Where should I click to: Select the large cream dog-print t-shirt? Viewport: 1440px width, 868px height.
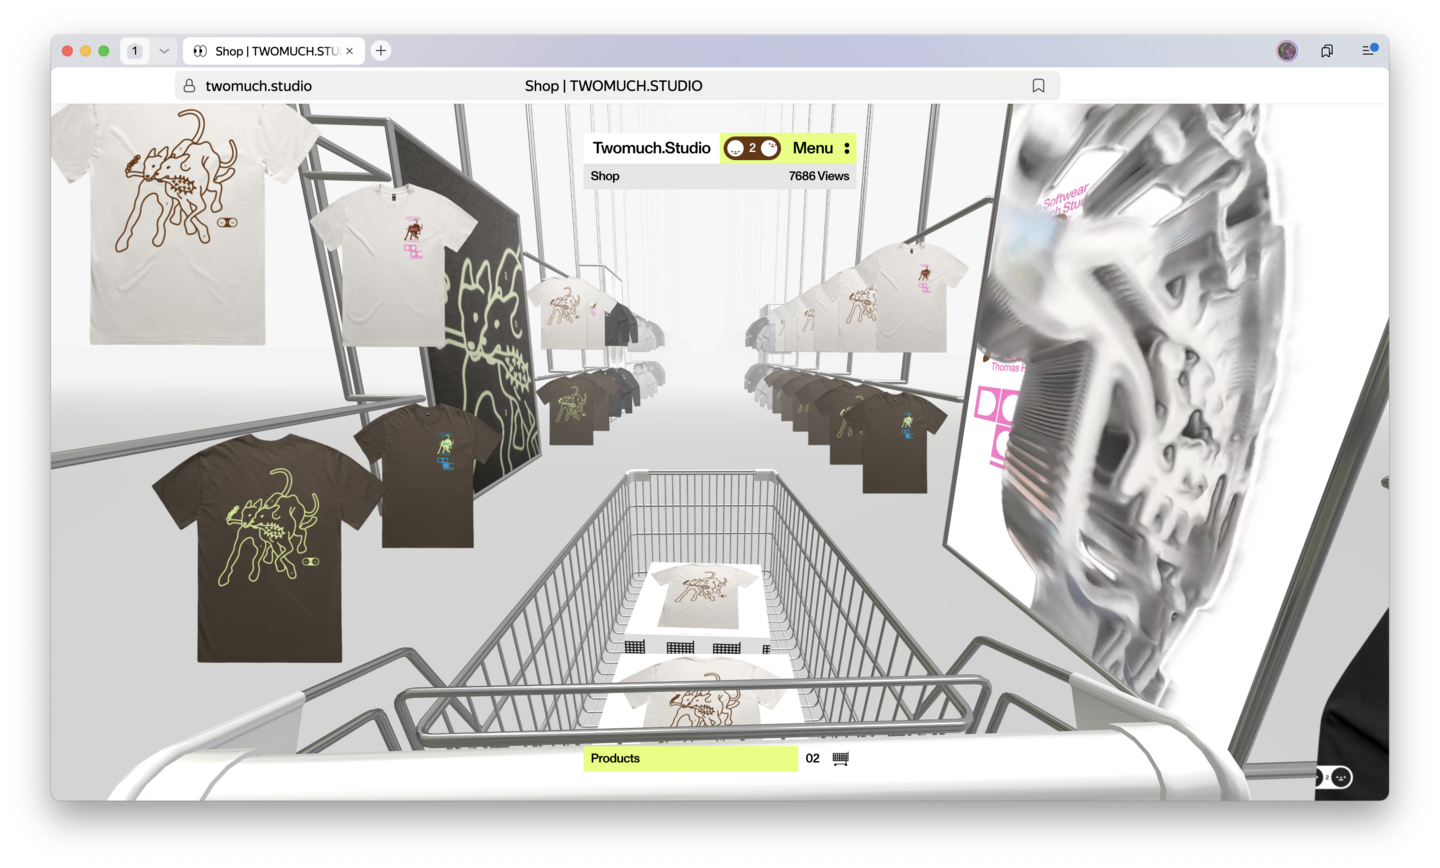click(178, 225)
